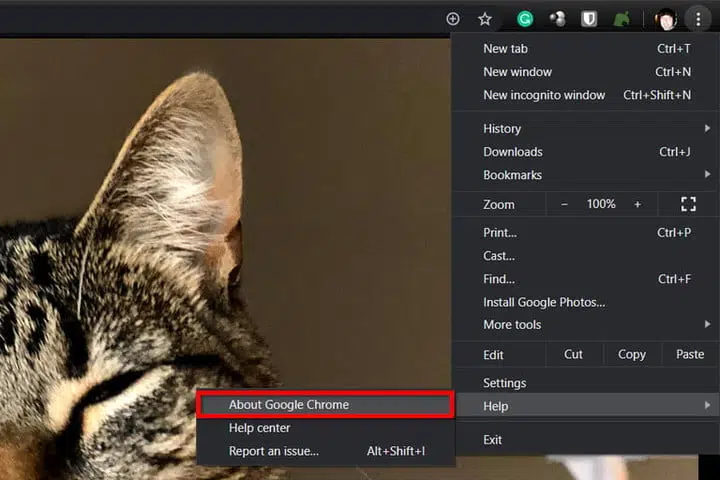The height and width of the screenshot is (480, 720).
Task: Click the Bitwarden shield extension icon
Action: [x=589, y=19]
